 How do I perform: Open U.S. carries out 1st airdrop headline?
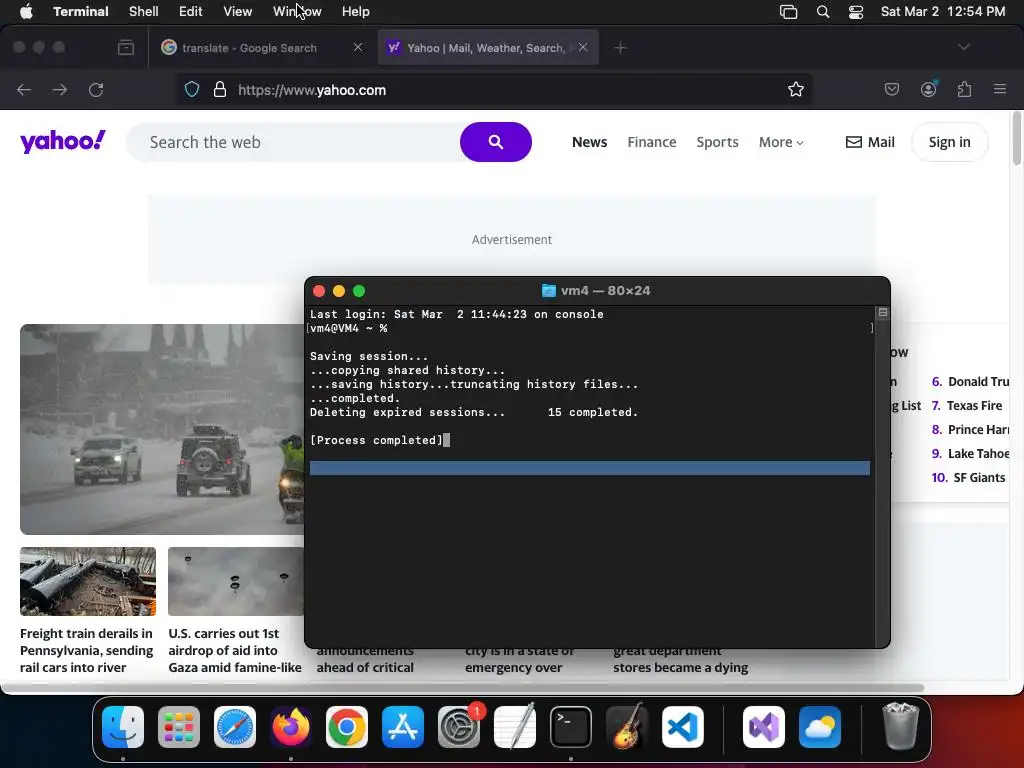point(235,650)
